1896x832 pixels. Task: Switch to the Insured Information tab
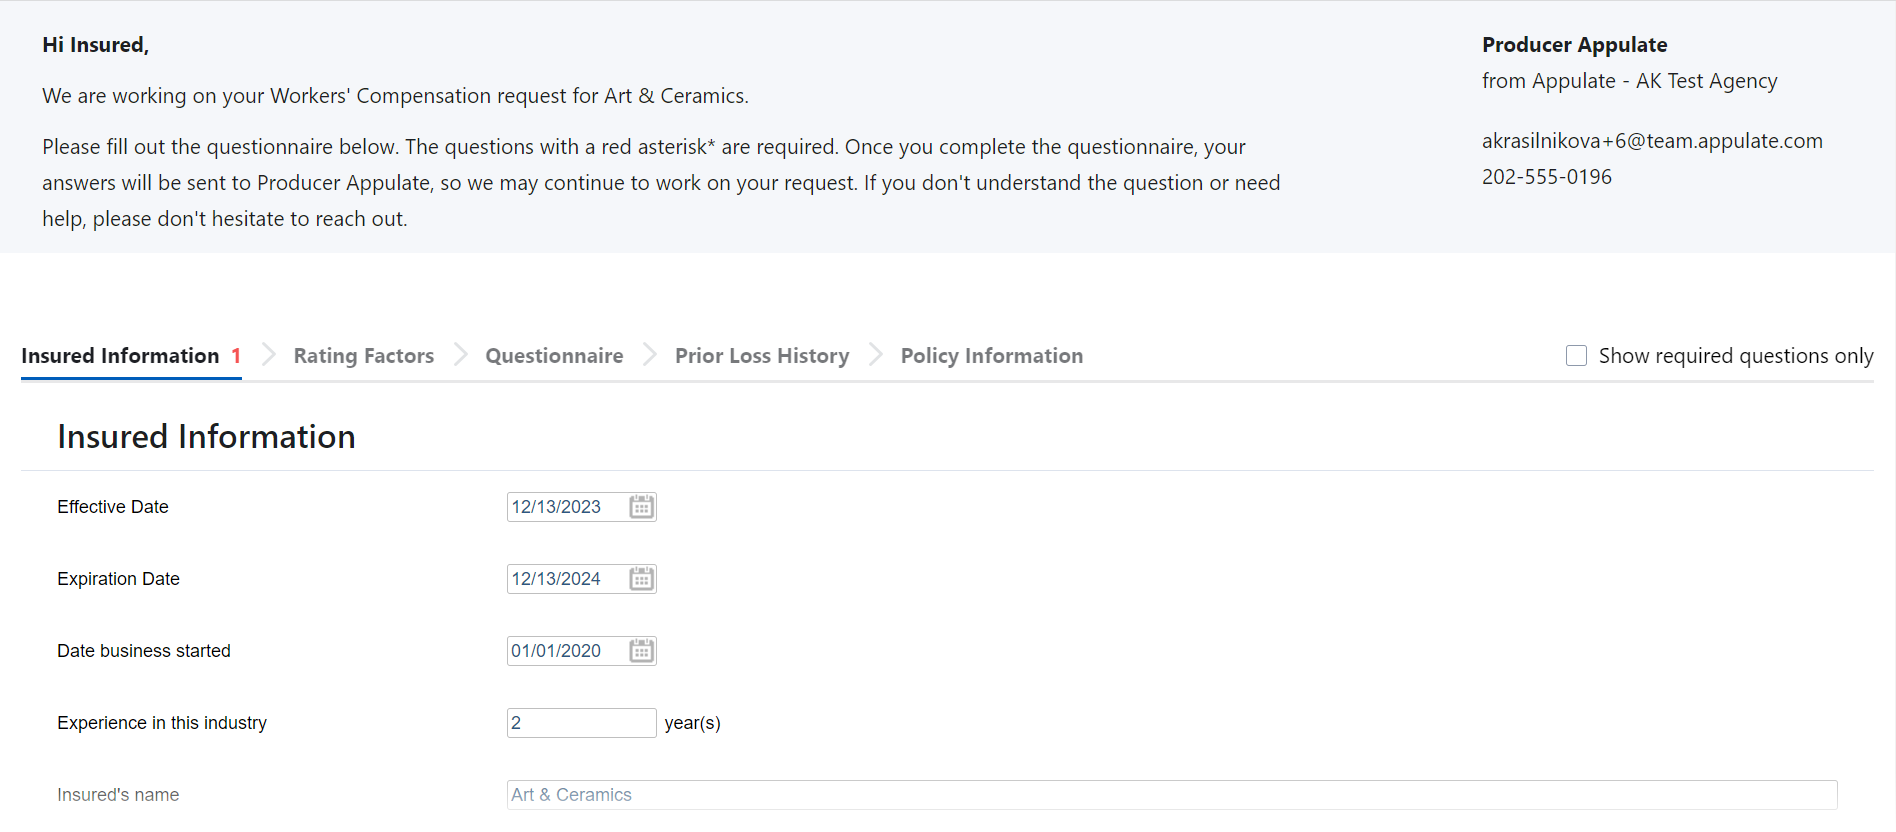(x=120, y=356)
